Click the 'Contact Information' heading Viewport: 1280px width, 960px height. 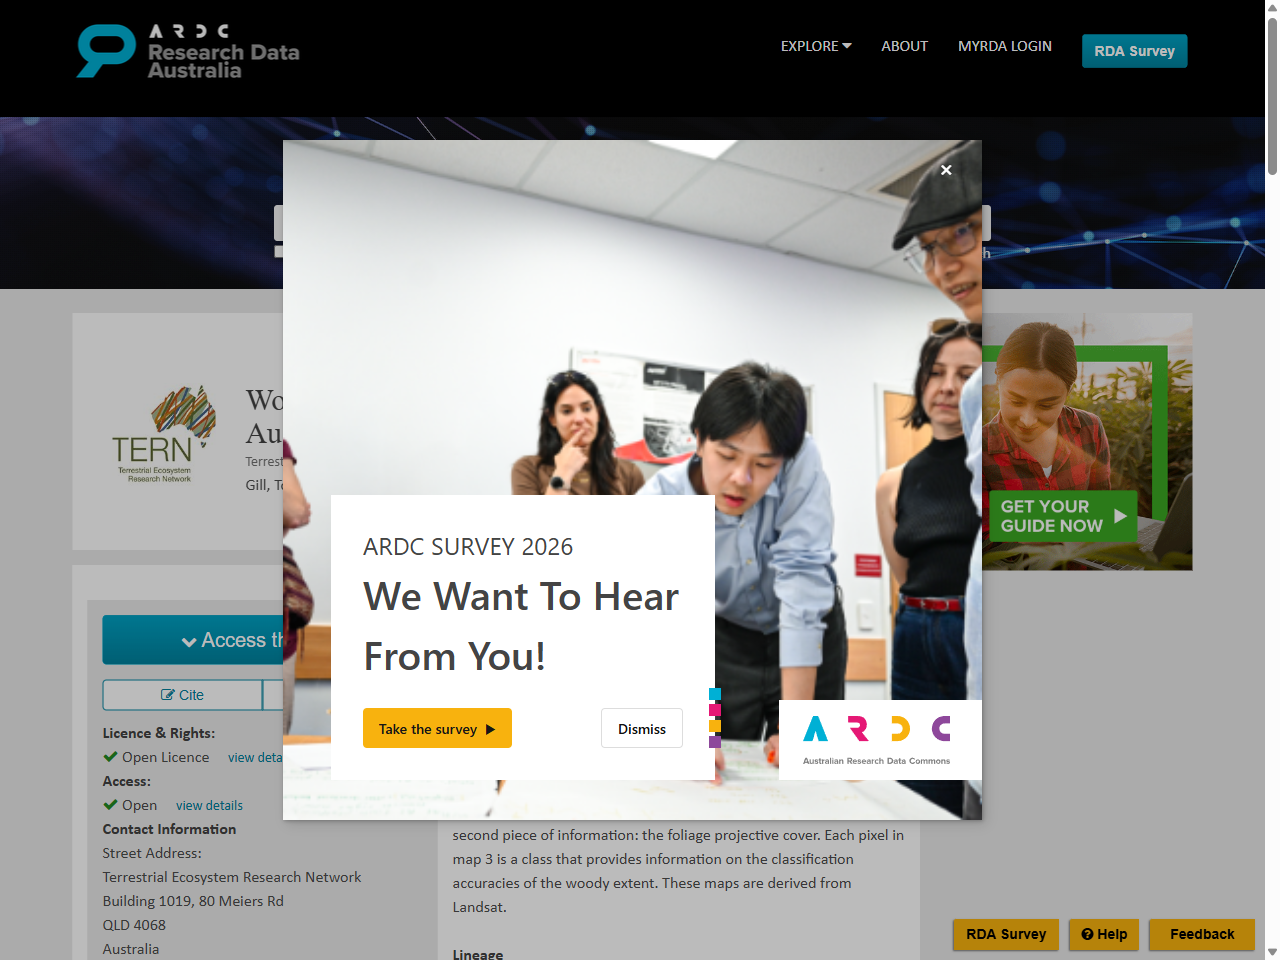tap(169, 829)
